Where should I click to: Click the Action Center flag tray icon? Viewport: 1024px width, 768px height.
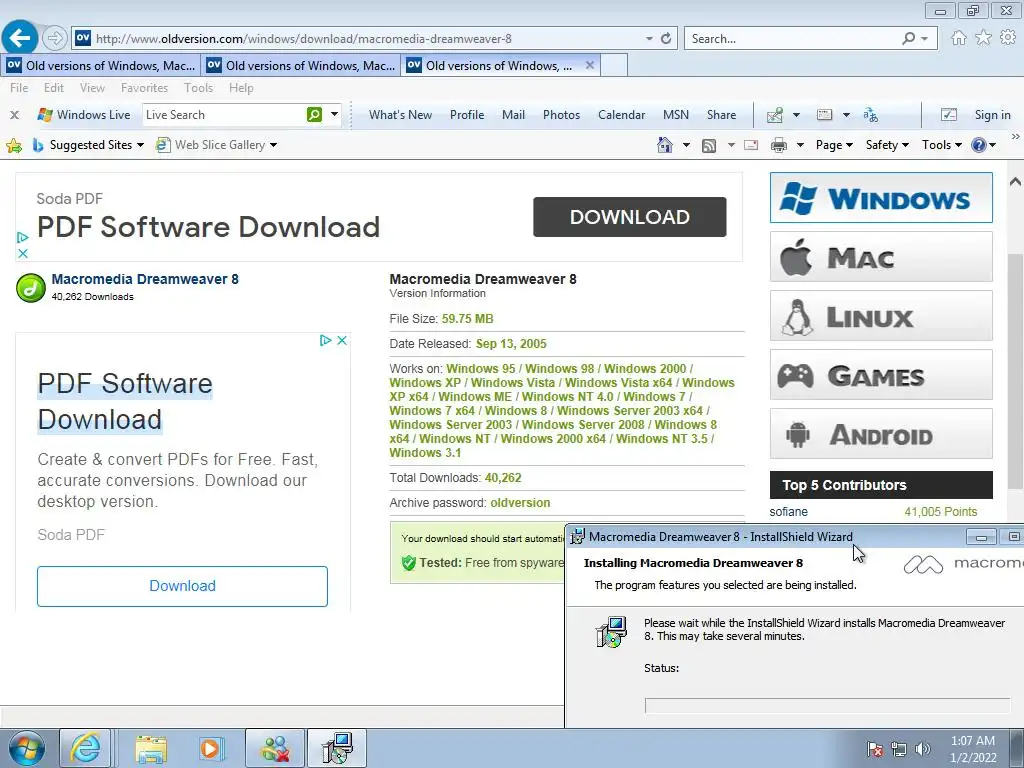point(875,749)
